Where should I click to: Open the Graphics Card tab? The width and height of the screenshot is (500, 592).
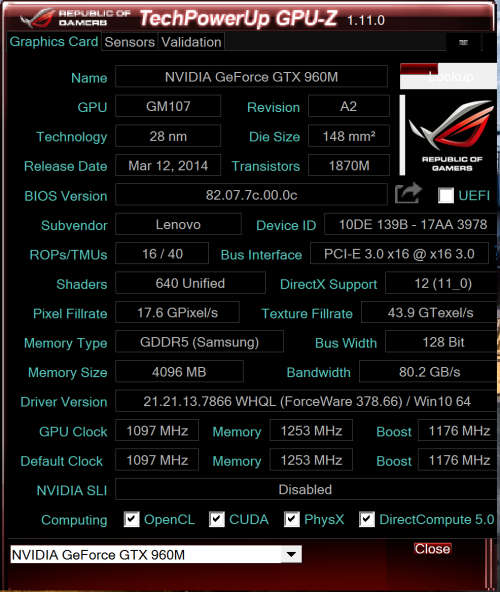[x=54, y=42]
